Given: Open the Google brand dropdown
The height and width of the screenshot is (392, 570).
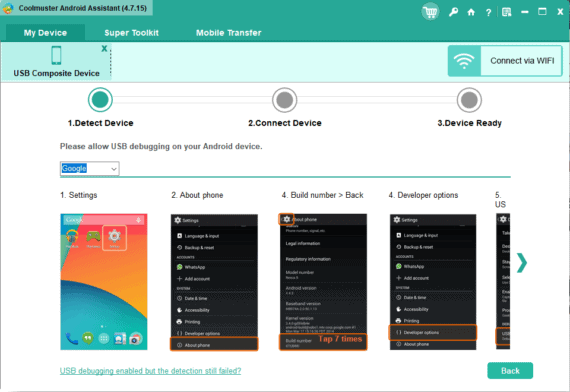Looking at the screenshot, I should pos(89,168).
